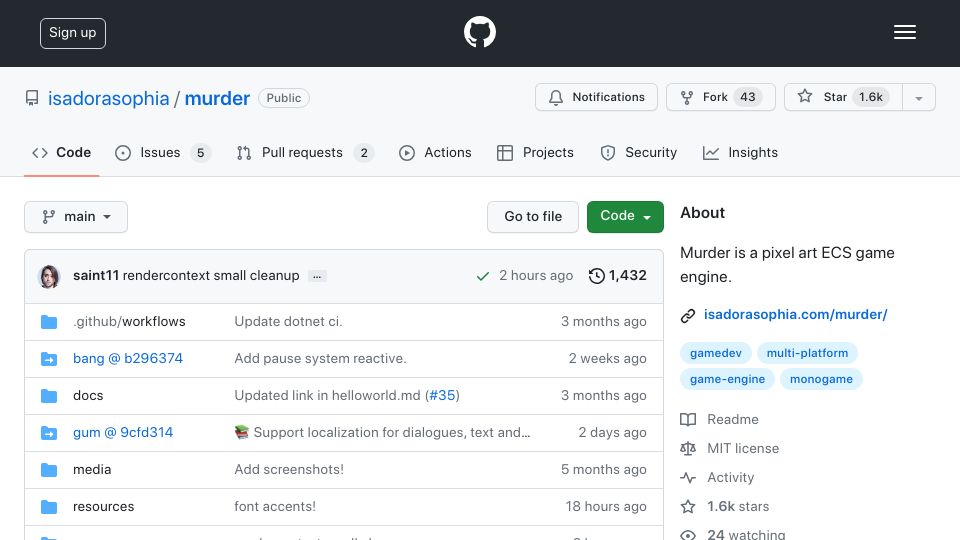Image resolution: width=960 pixels, height=540 pixels.
Task: Open the Add screenshots! commit message
Action: [289, 470]
